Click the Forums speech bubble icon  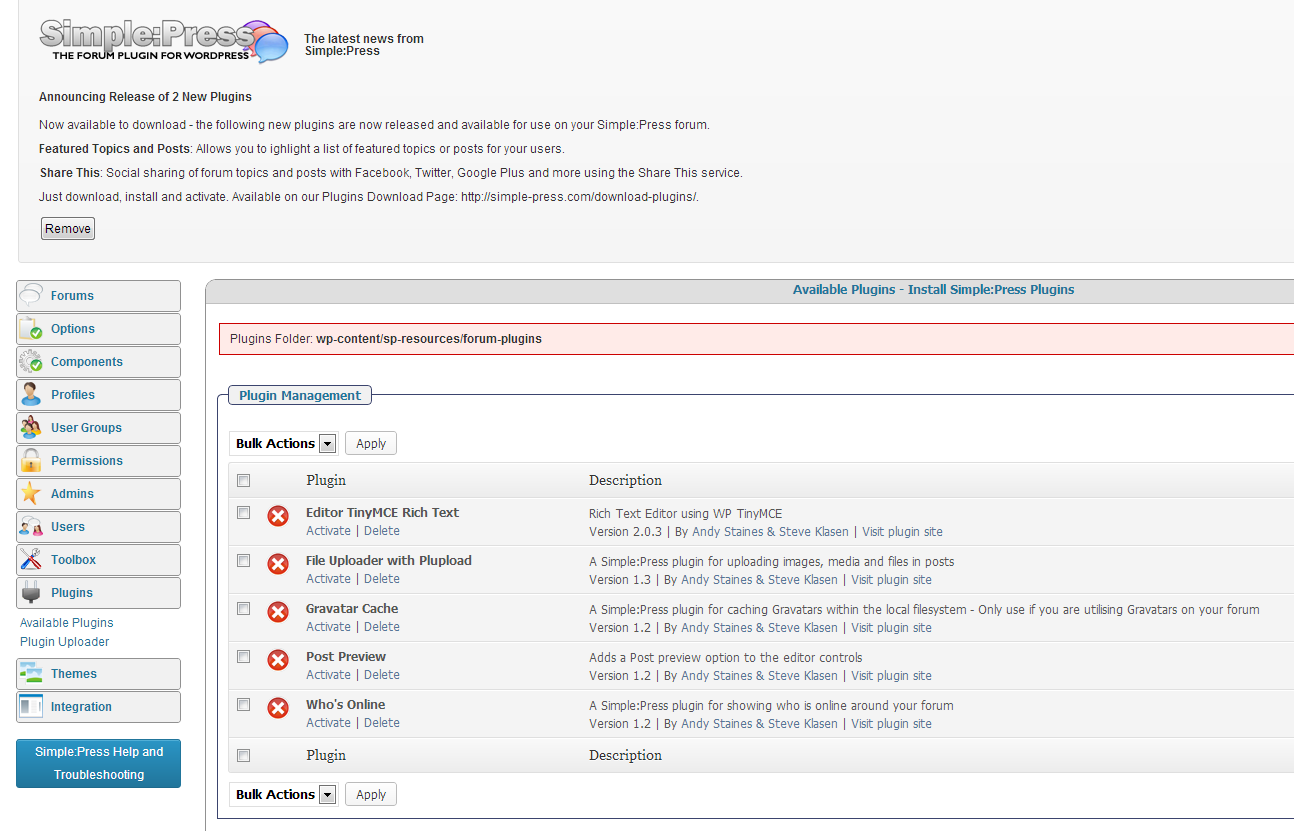(31, 295)
